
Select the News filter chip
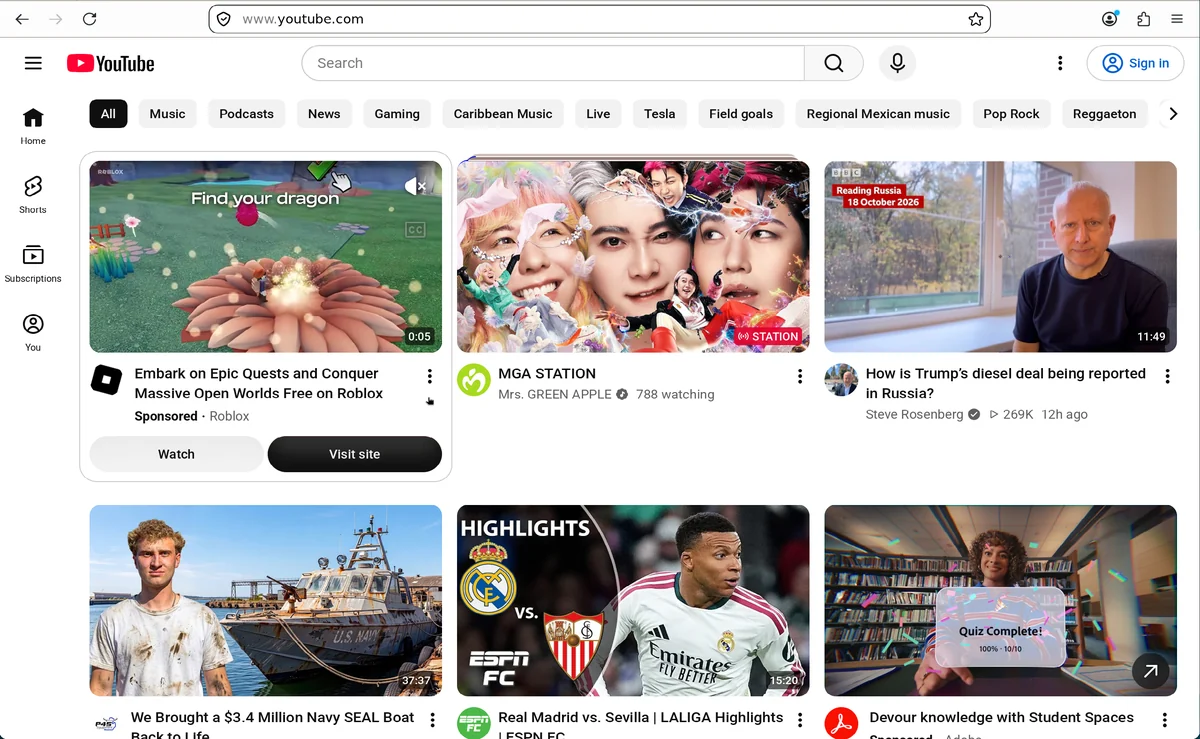[x=324, y=114]
